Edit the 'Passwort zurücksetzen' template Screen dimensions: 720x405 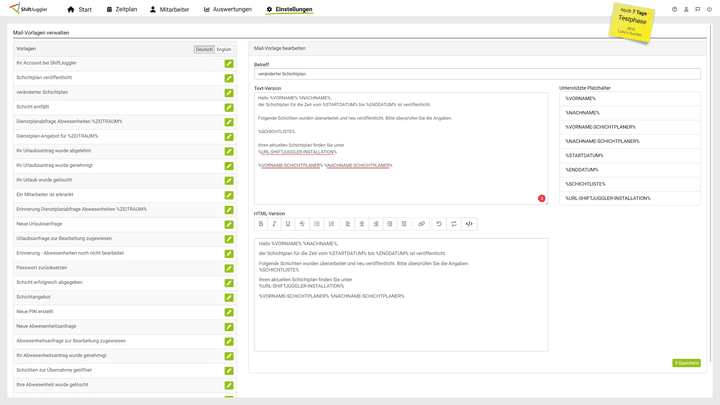229,268
